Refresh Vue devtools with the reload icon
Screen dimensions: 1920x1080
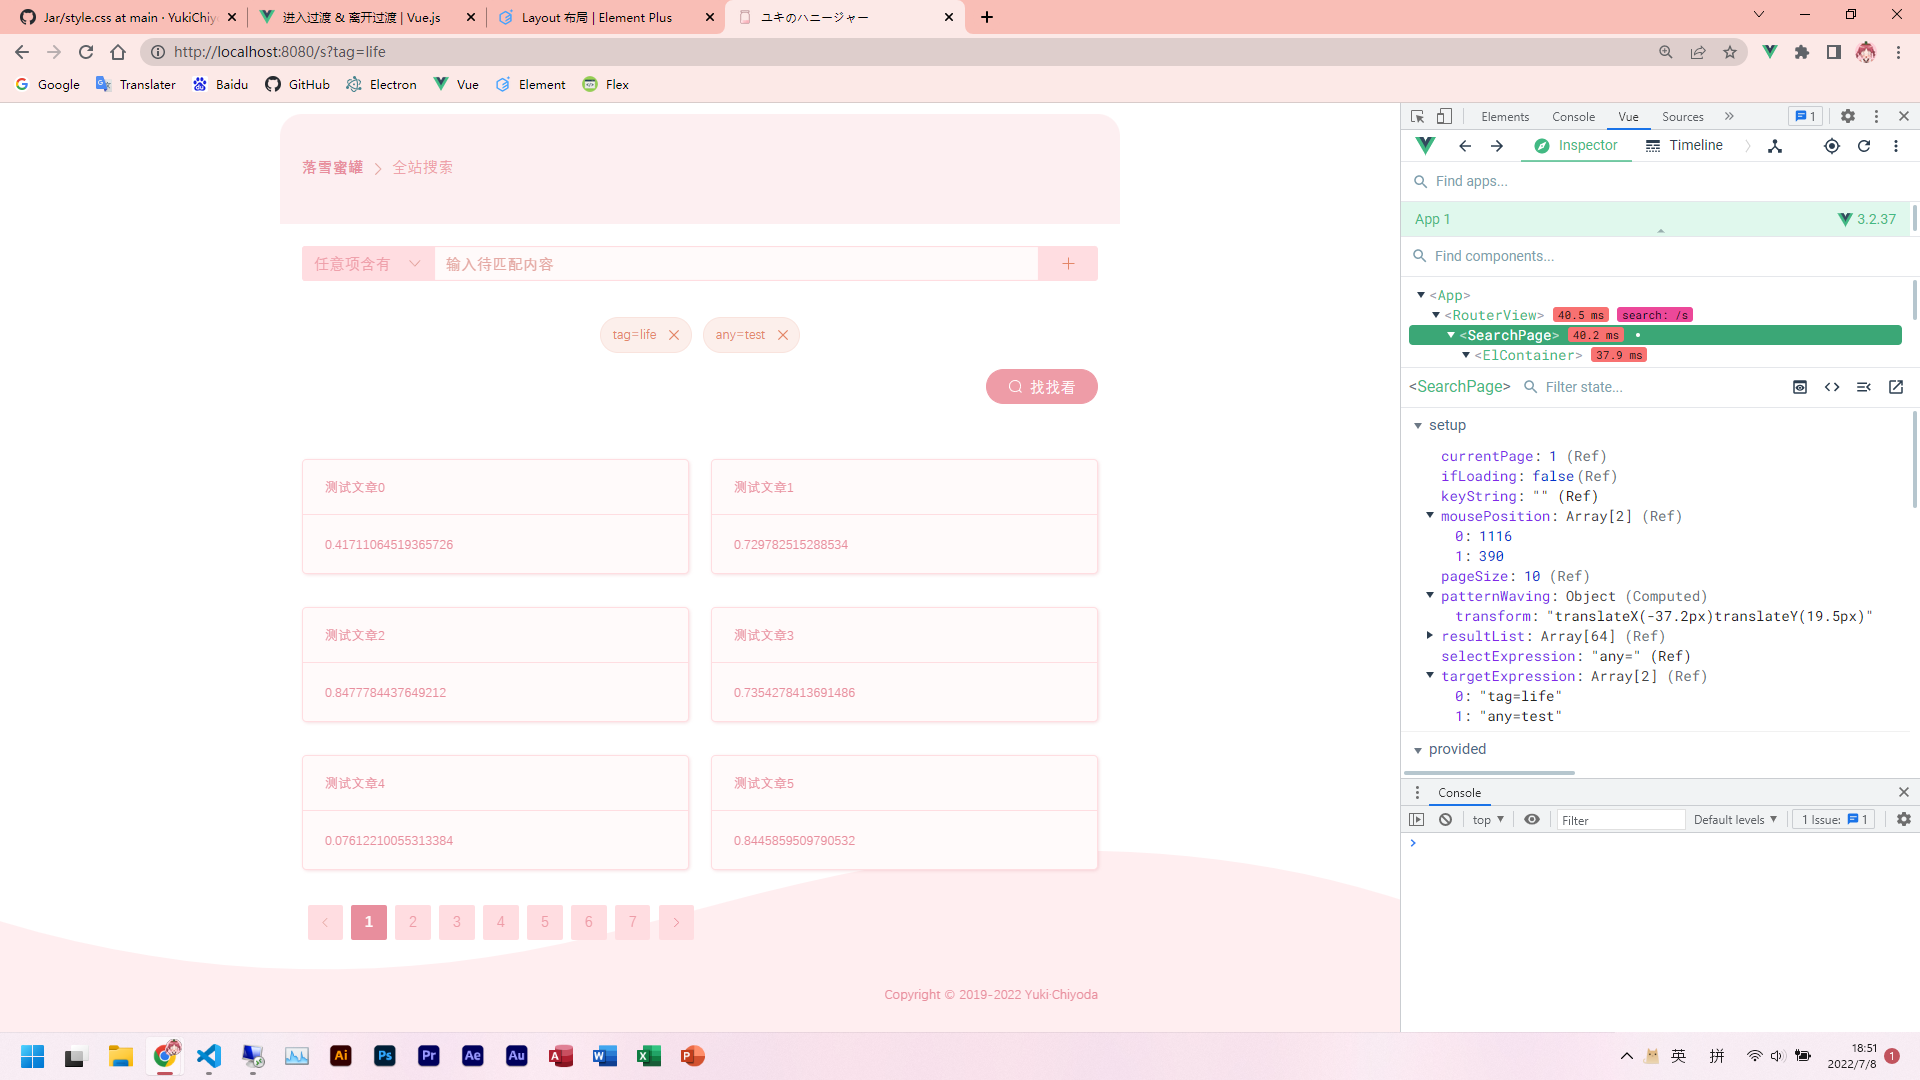1864,146
